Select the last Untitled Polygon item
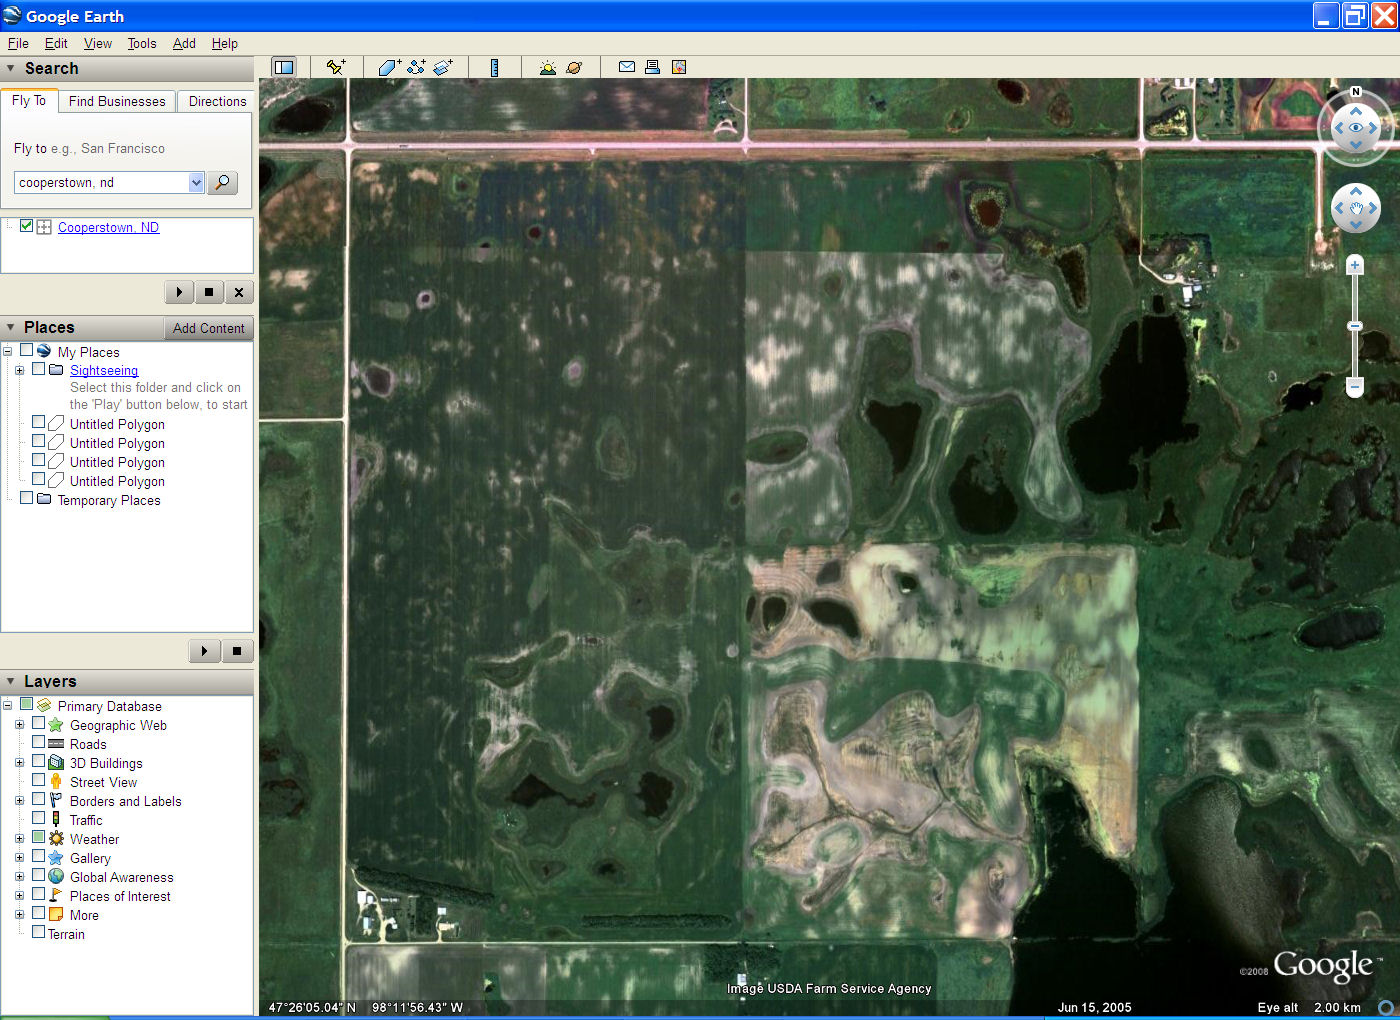This screenshot has width=1400, height=1020. click(x=117, y=481)
